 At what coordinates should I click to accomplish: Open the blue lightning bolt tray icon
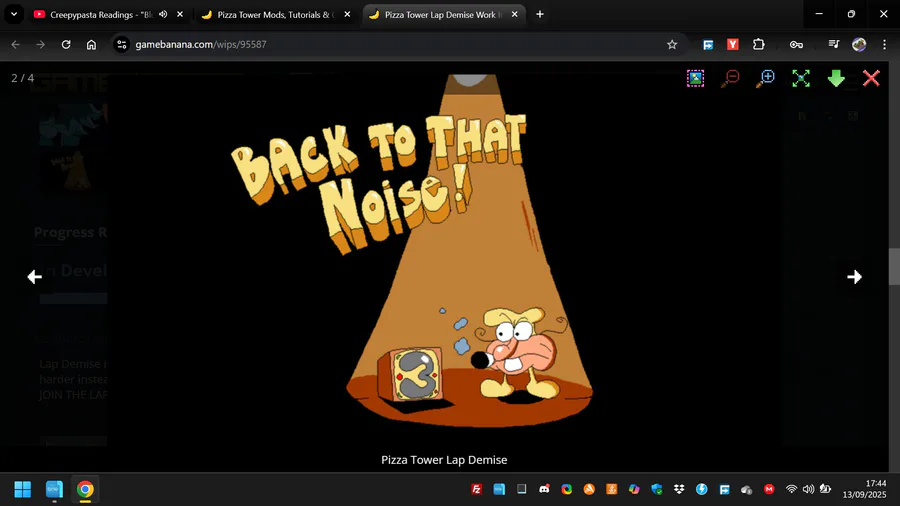pos(701,489)
